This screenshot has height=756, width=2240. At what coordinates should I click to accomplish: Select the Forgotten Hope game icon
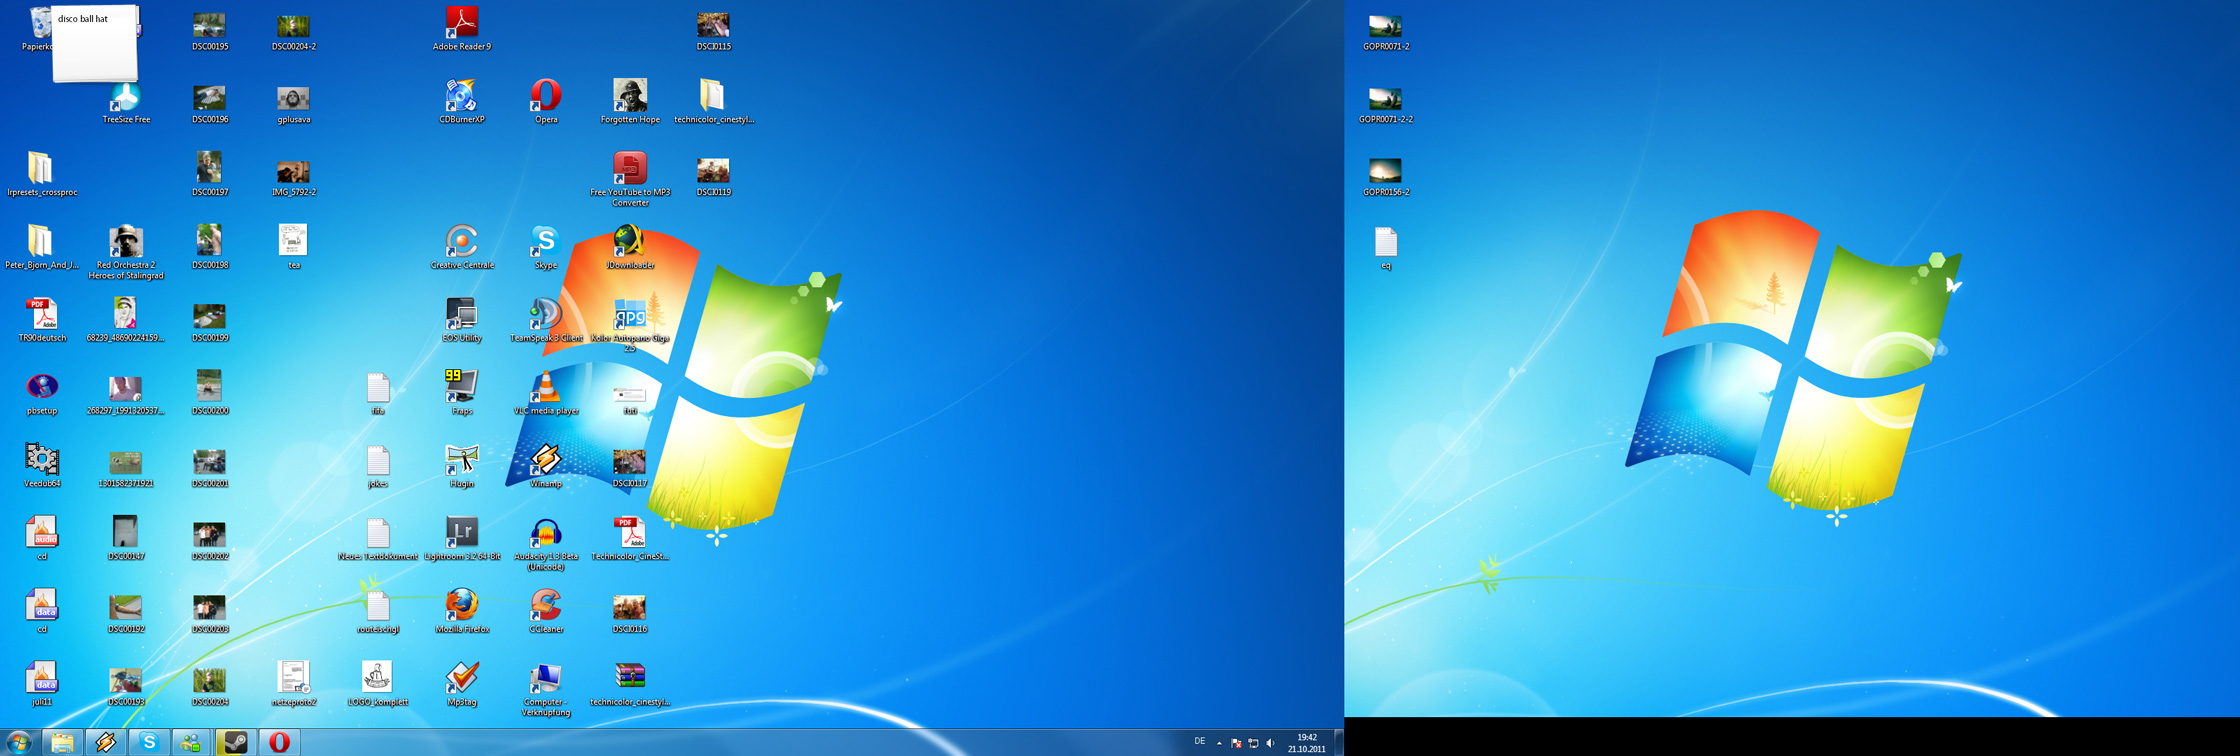(630, 101)
